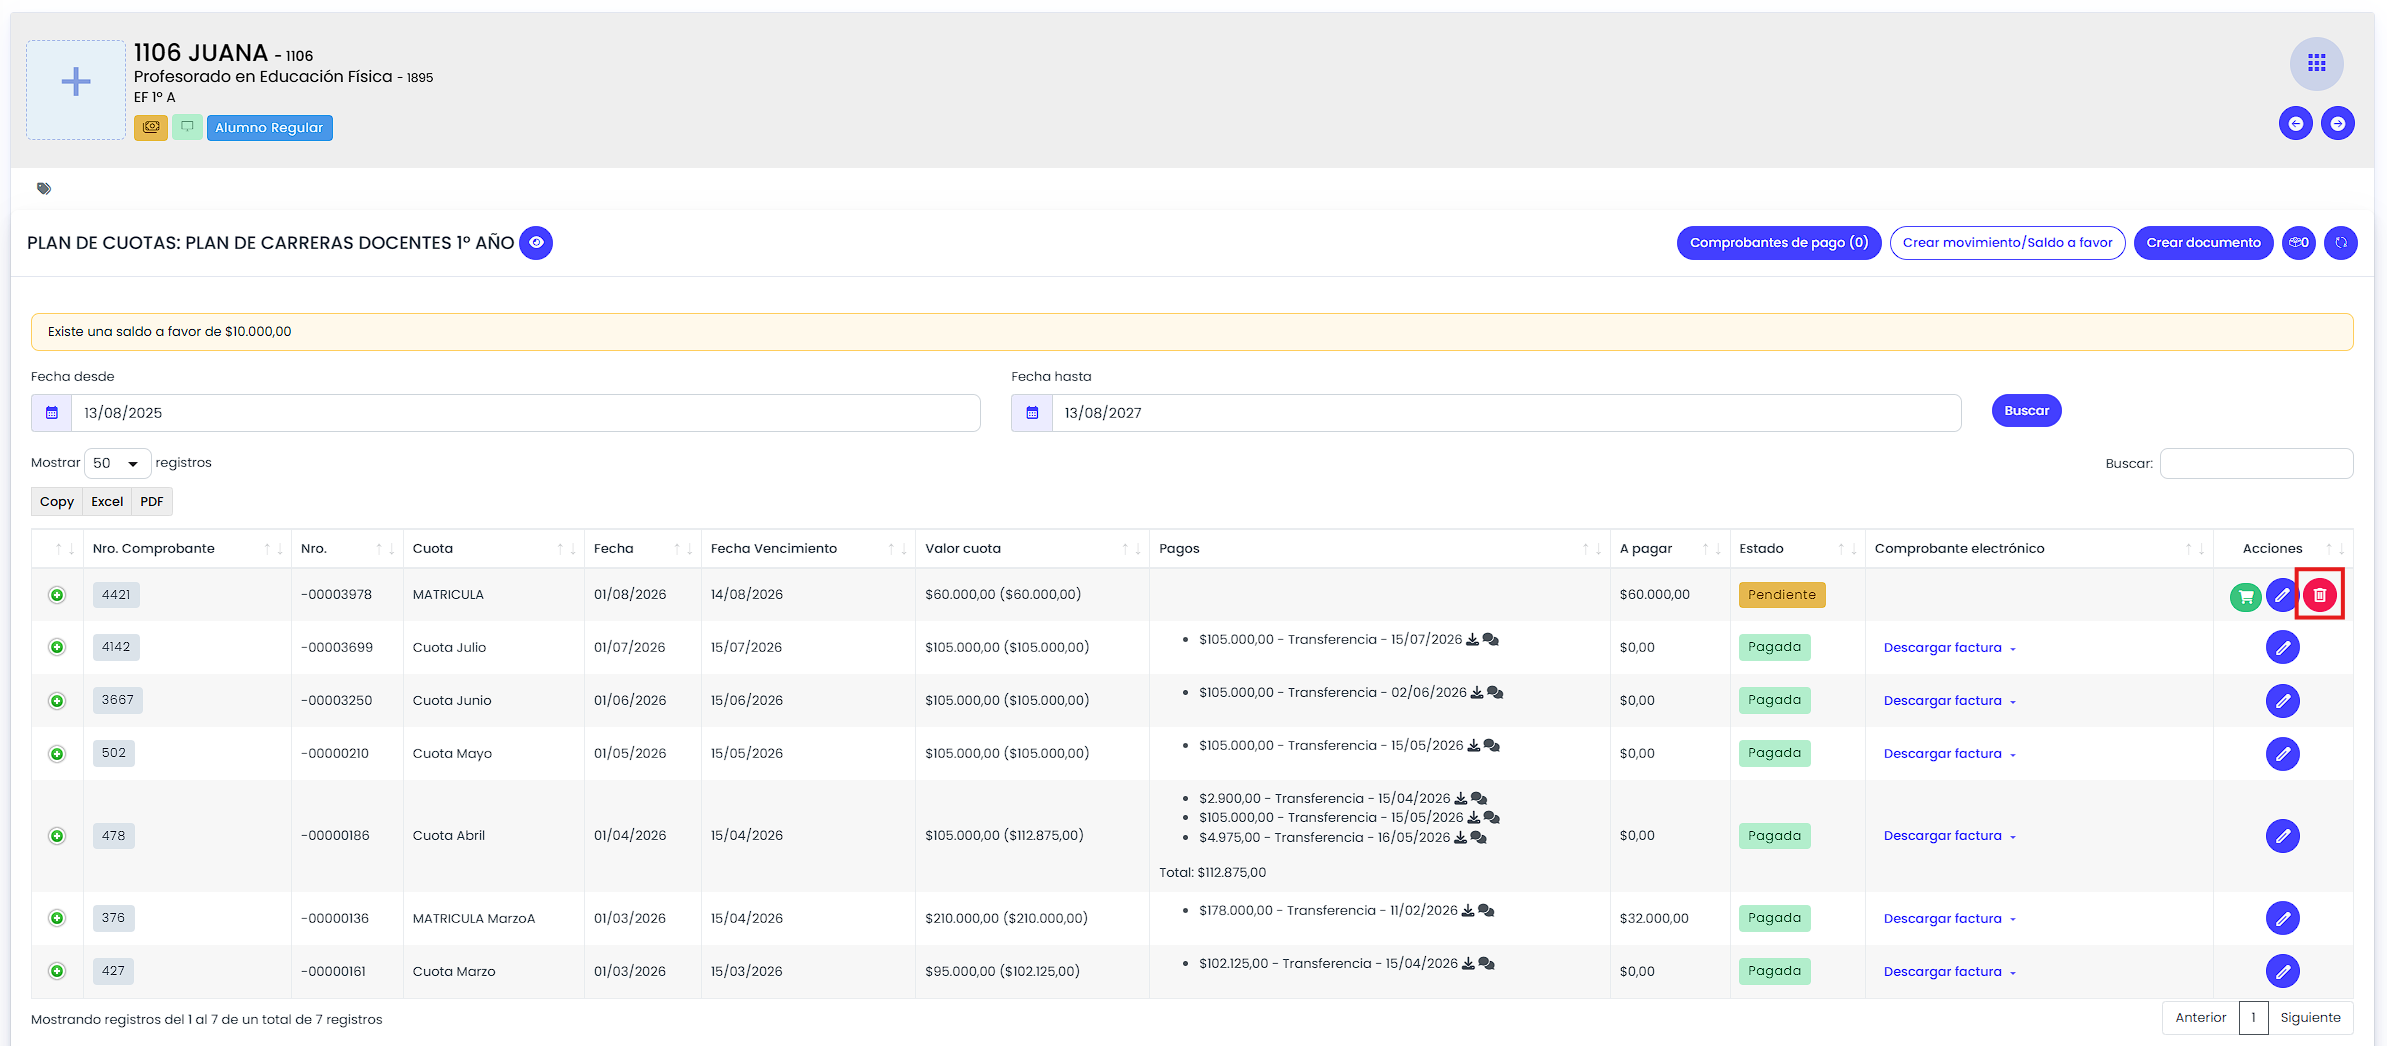Edit the Cuota Abril row

click(x=2283, y=836)
